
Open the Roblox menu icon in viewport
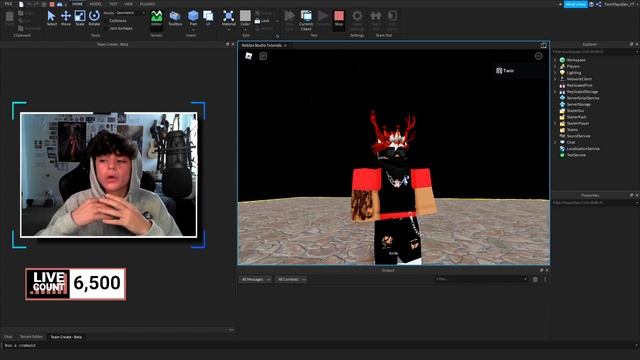click(249, 56)
